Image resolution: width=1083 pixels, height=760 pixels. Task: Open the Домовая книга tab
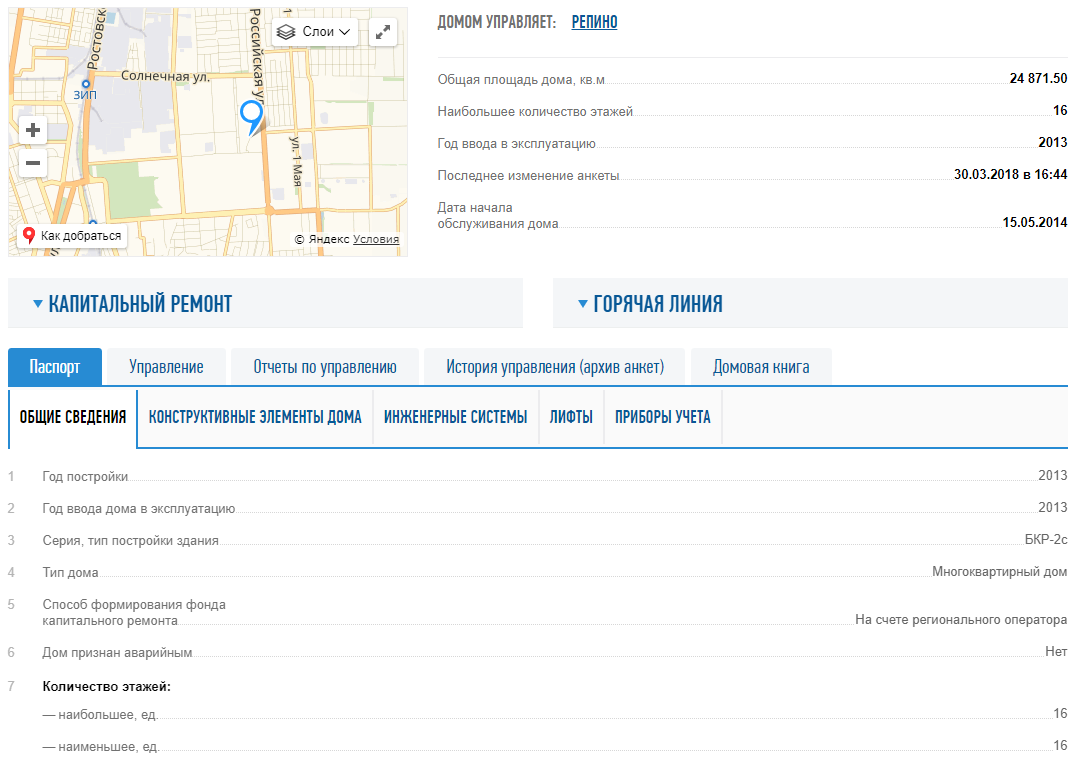761,367
